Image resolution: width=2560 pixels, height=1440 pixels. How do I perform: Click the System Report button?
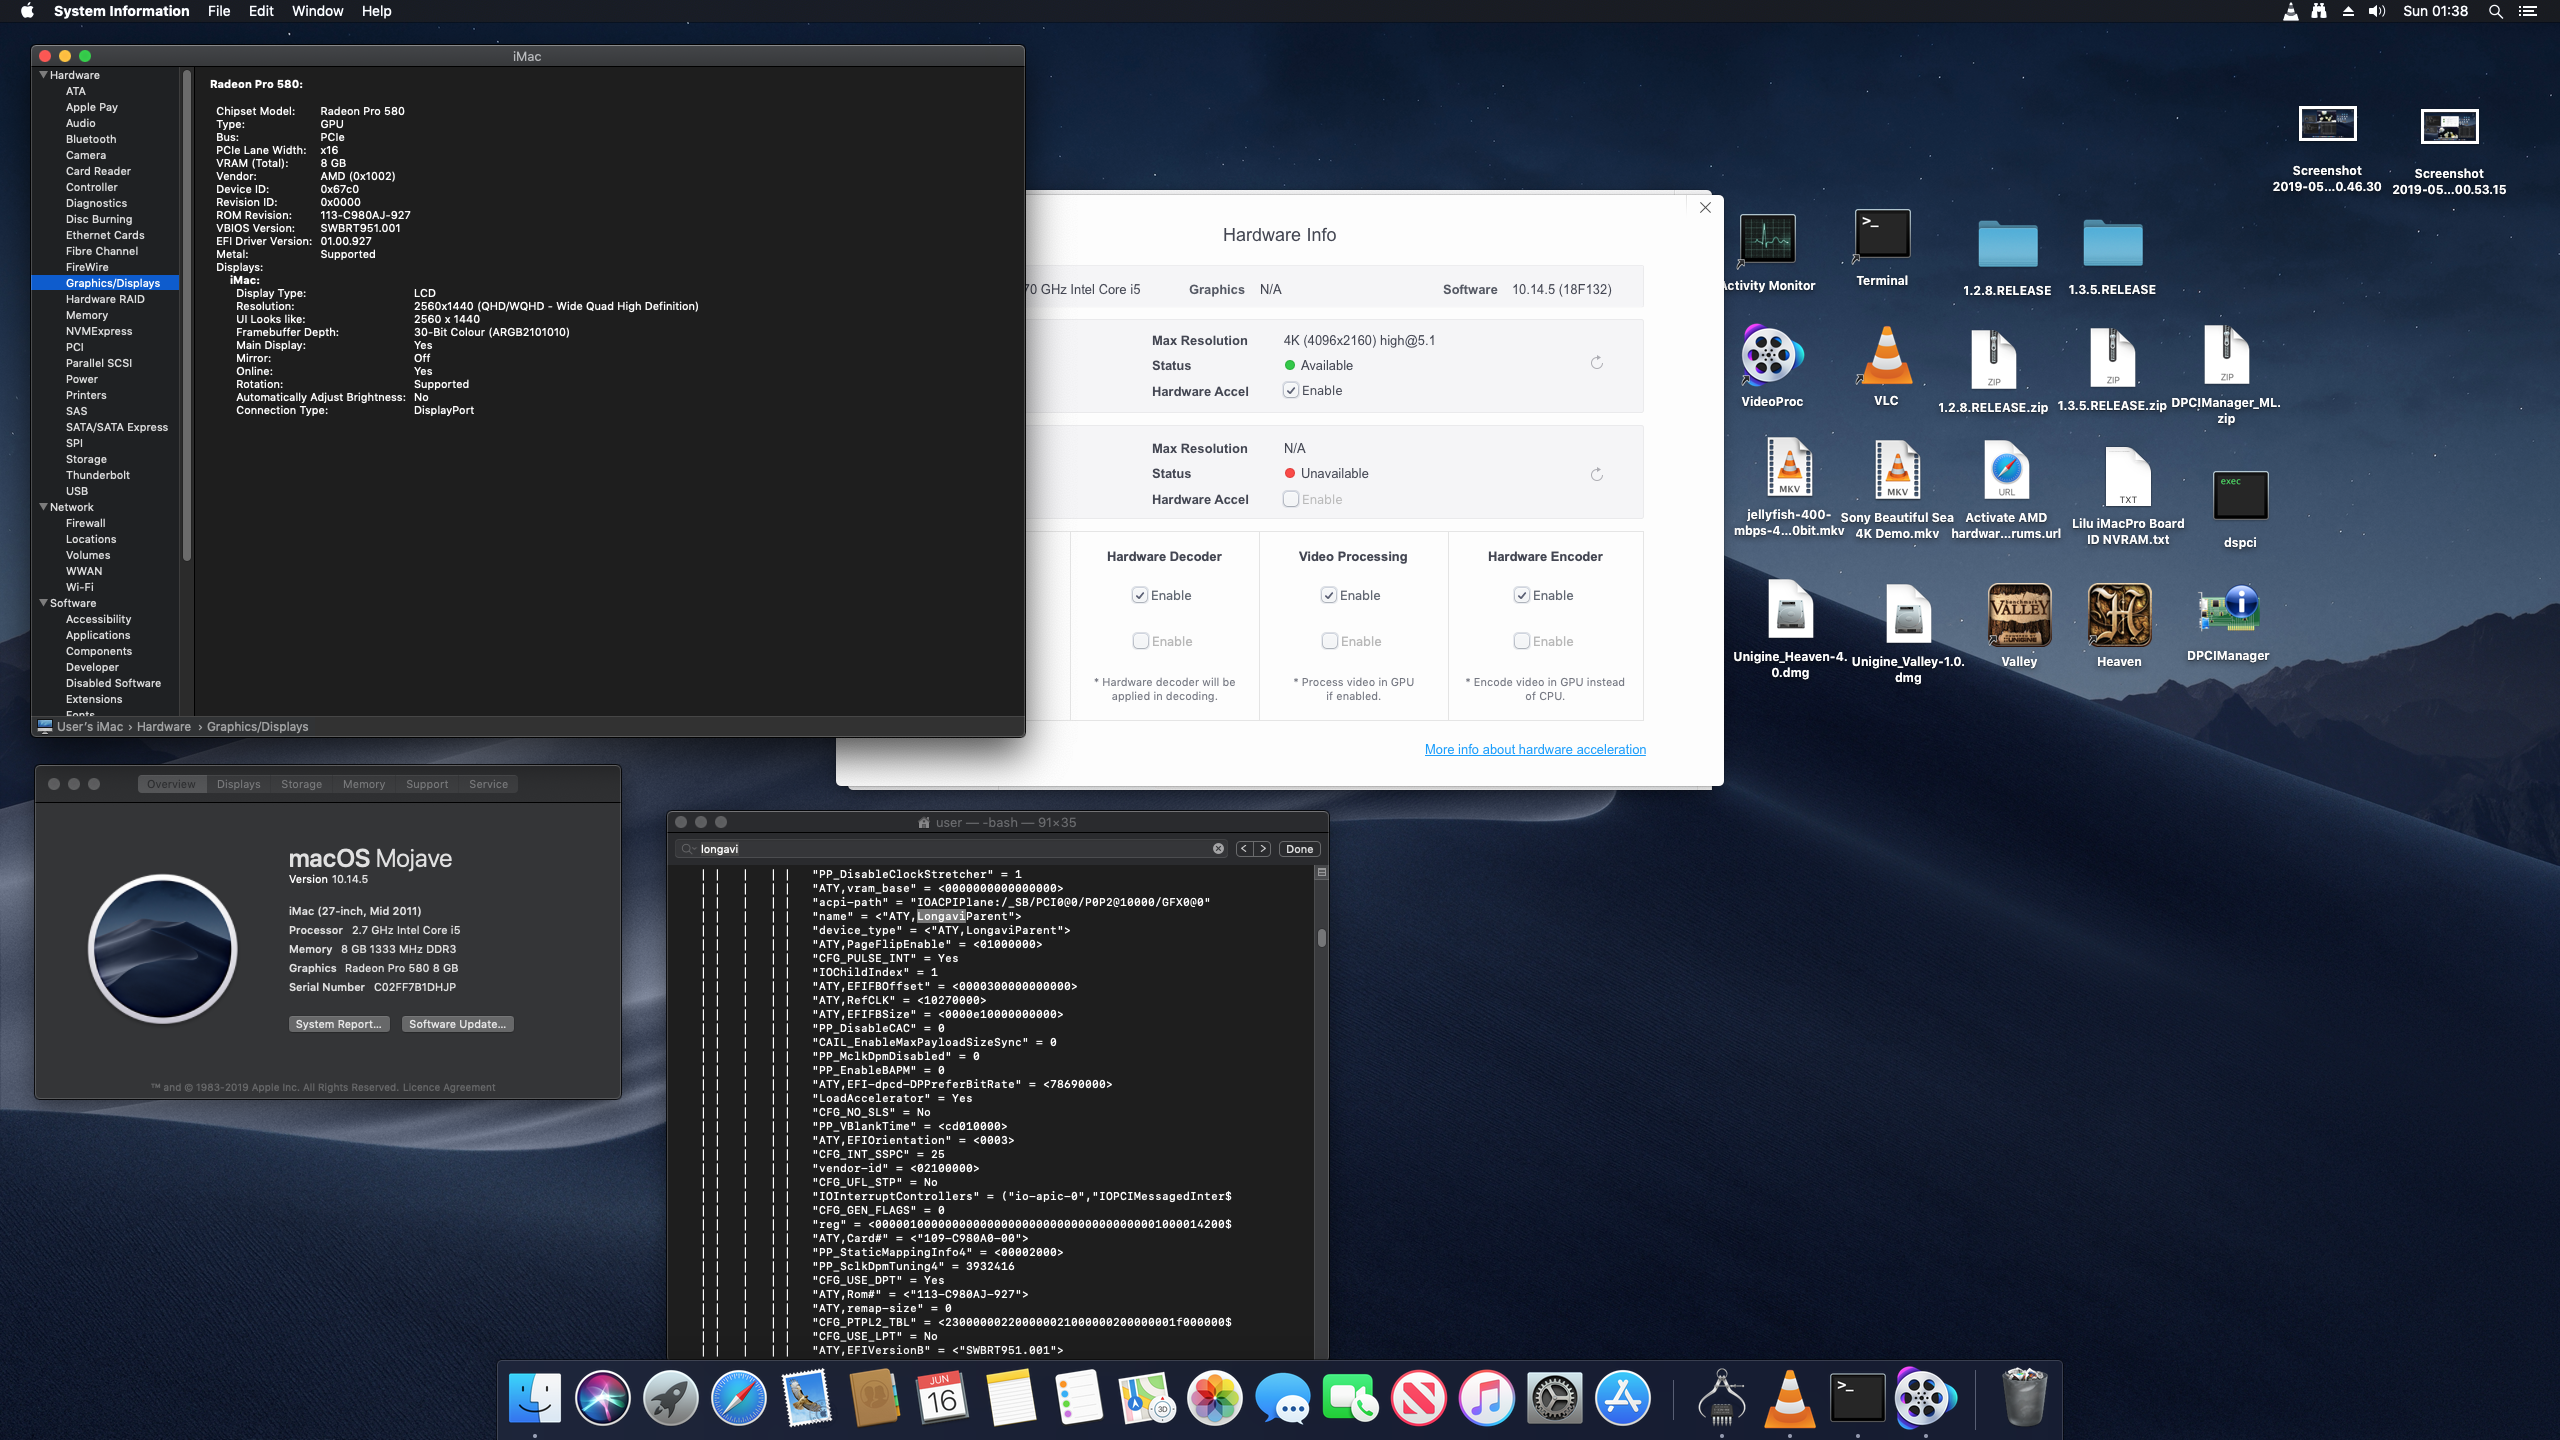tap(338, 1024)
